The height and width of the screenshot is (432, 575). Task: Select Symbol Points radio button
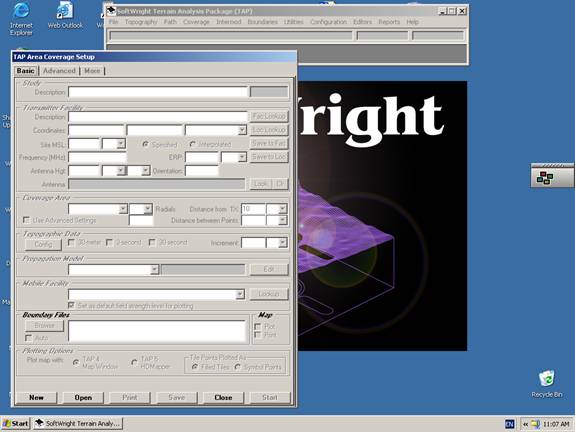(x=238, y=367)
